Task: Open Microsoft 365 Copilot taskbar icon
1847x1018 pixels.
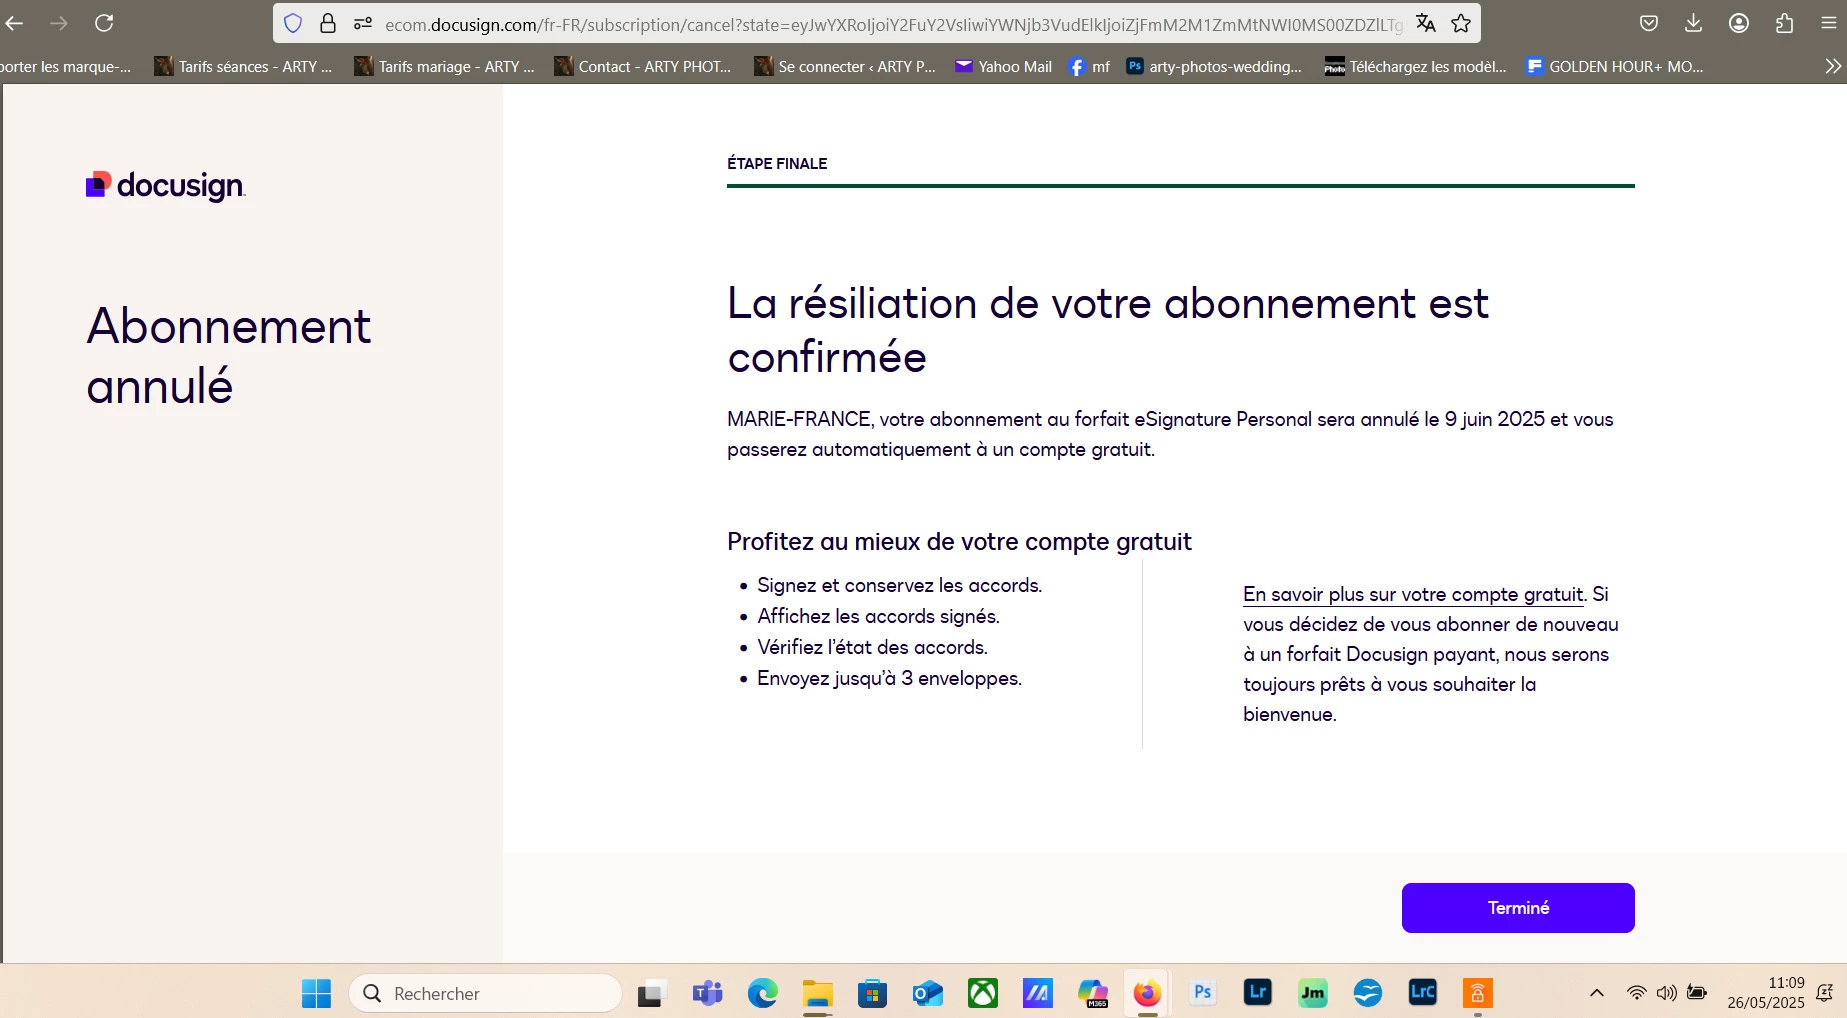Action: [x=1093, y=993]
